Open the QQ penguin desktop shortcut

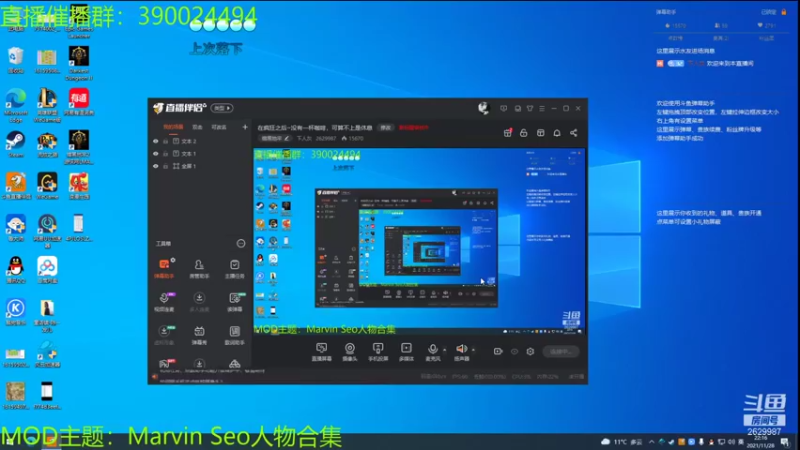(15, 270)
